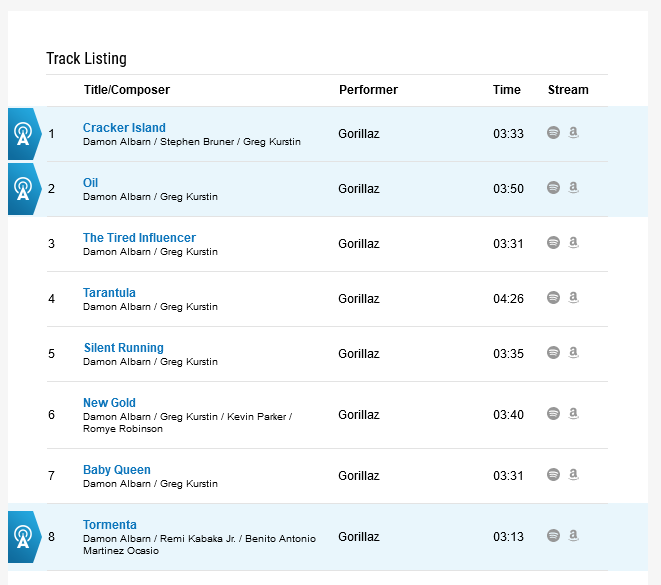Click the track pick badge beside Tormenta
Viewport: 661px width, 585px height.
[23, 537]
